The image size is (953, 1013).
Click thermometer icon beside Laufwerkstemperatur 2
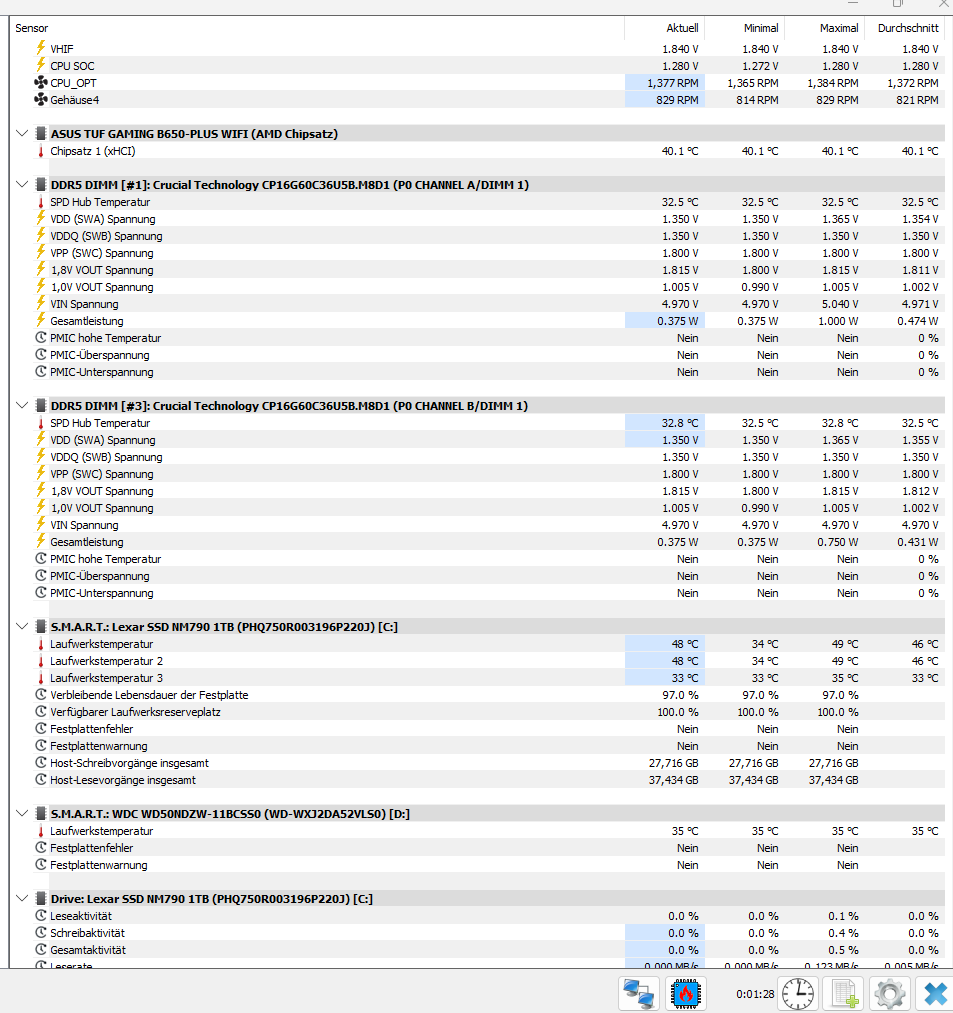pyautogui.click(x=41, y=661)
